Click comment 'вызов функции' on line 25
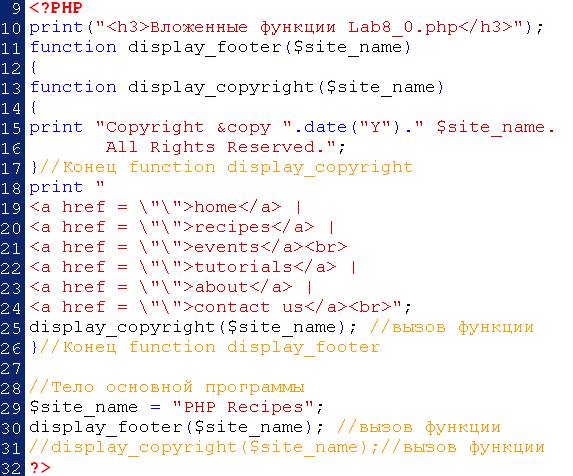The image size is (573, 476). click(452, 327)
